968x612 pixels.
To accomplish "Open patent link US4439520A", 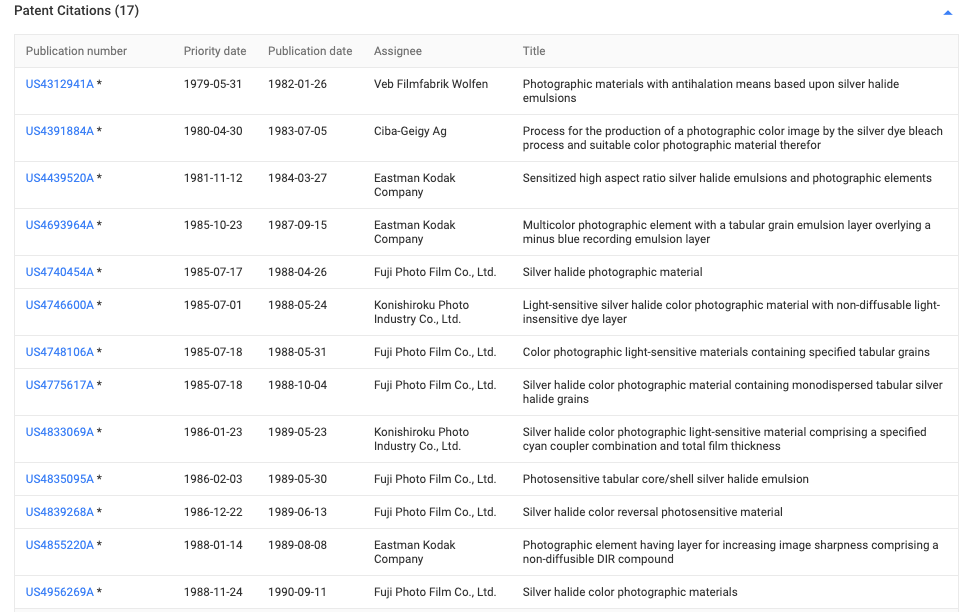I will tap(60, 178).
